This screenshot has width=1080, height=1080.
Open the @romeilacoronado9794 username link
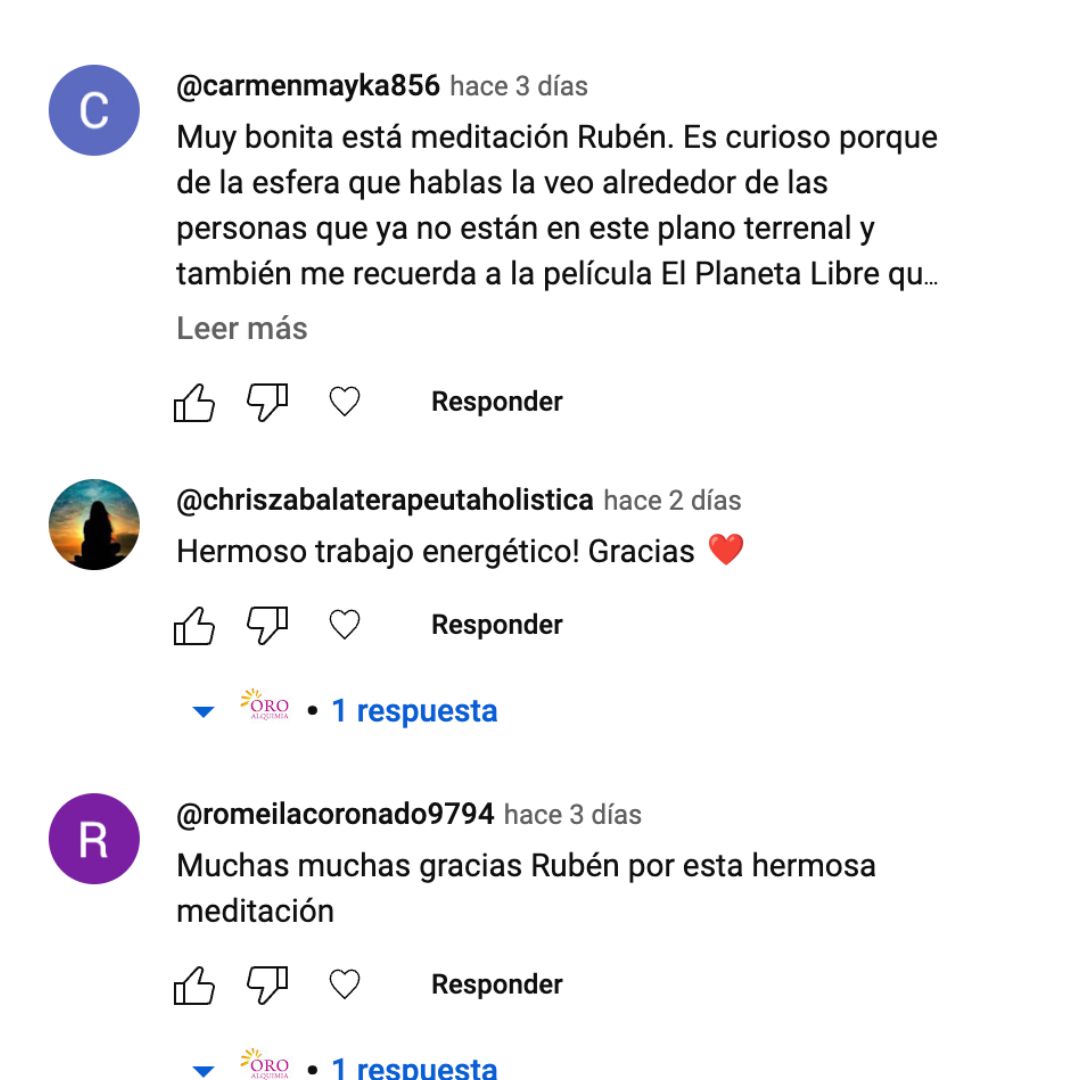click(x=335, y=814)
